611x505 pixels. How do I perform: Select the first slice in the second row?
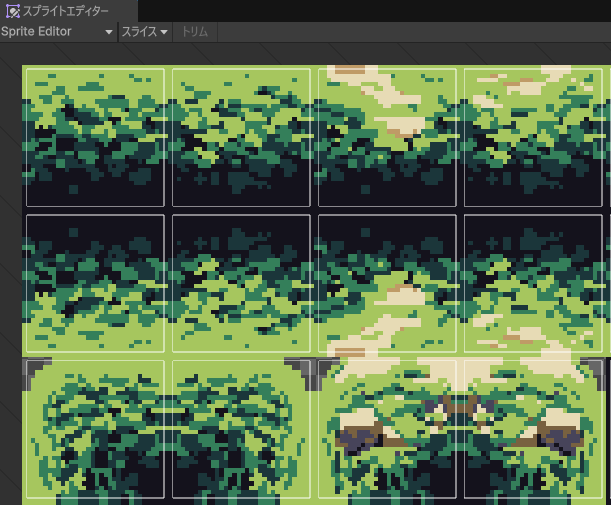click(x=95, y=283)
